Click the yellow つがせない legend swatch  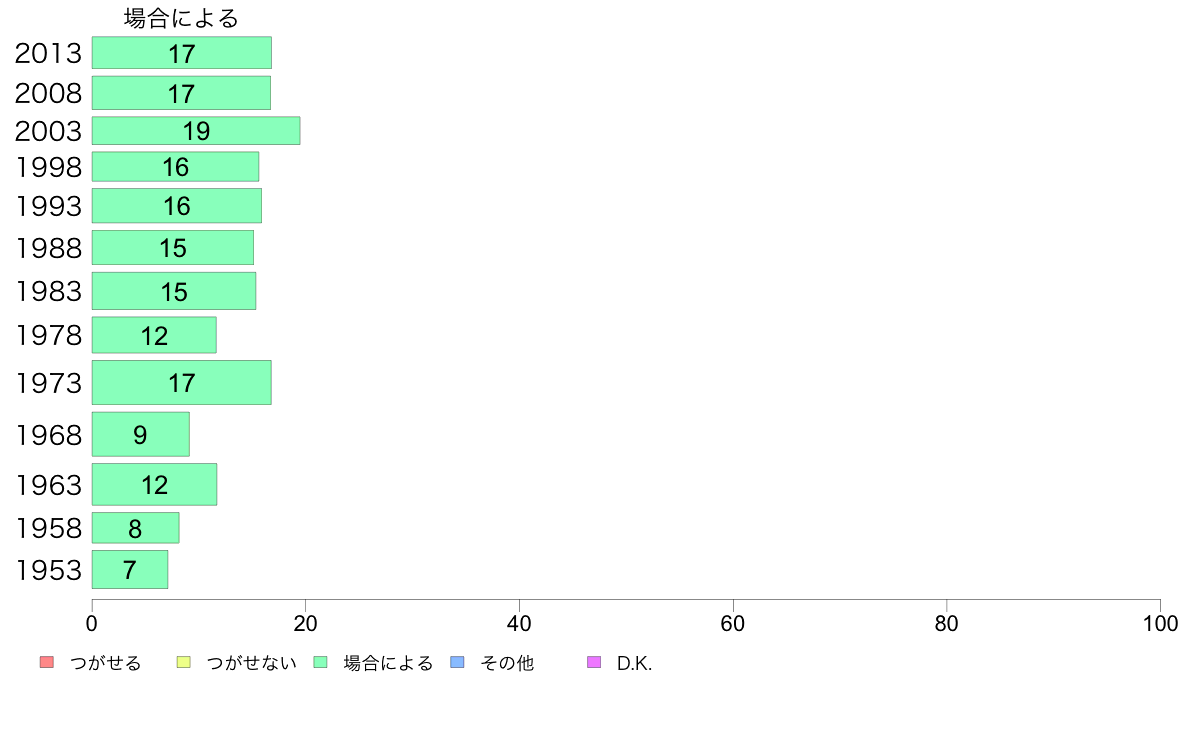coord(183,662)
